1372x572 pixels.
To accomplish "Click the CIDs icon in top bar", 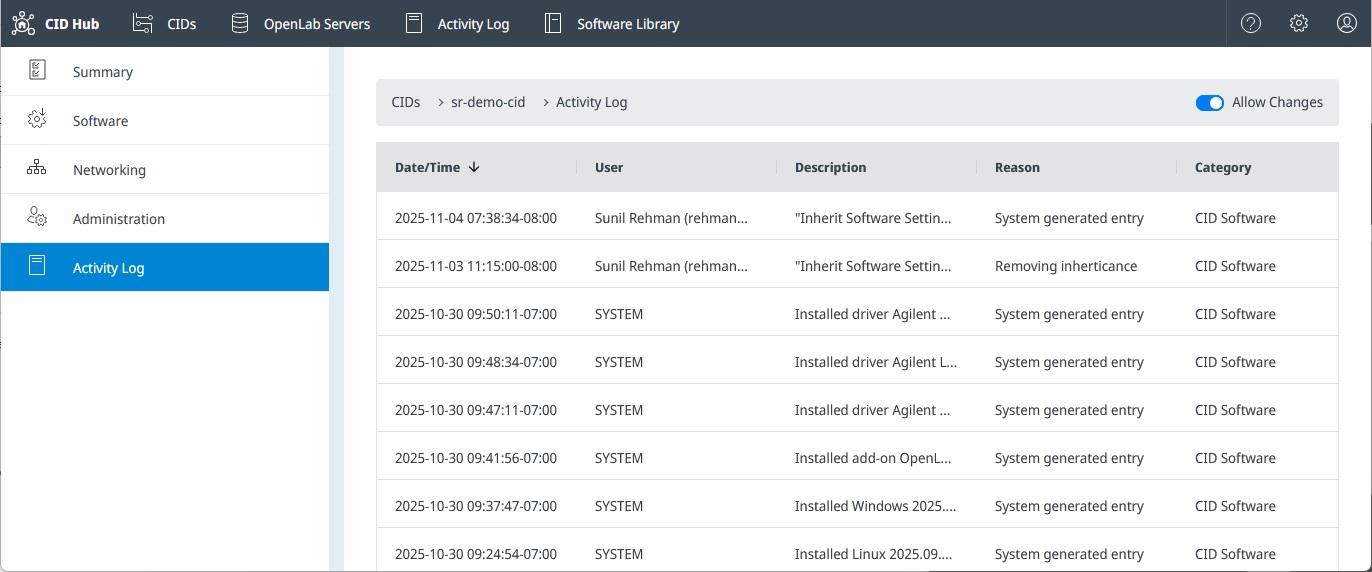I will [143, 23].
